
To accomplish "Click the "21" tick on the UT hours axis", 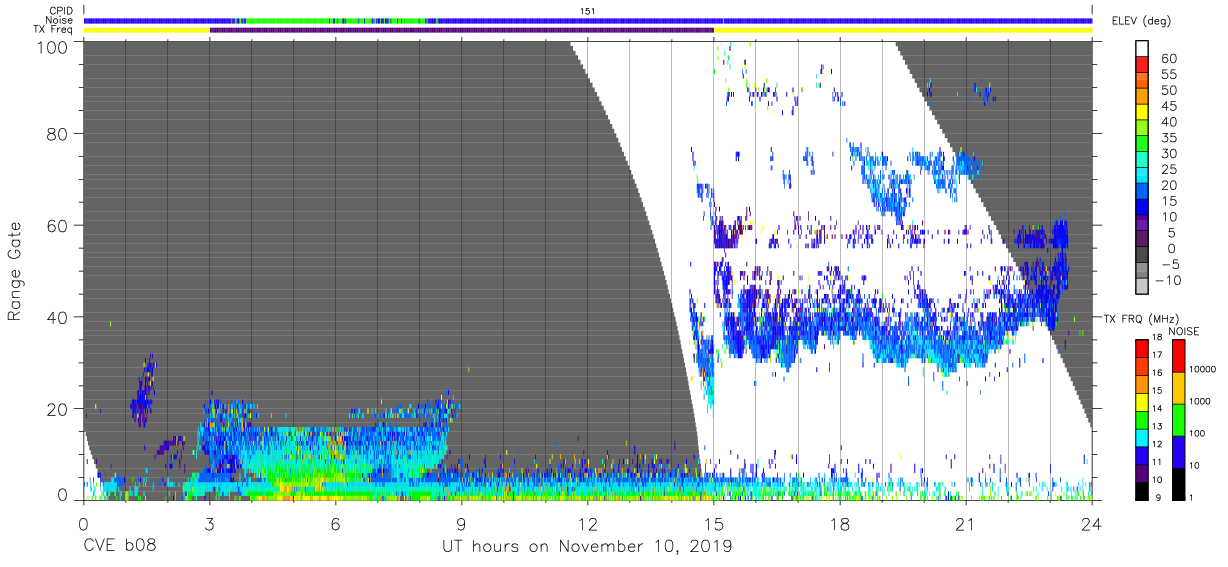I will (x=966, y=523).
